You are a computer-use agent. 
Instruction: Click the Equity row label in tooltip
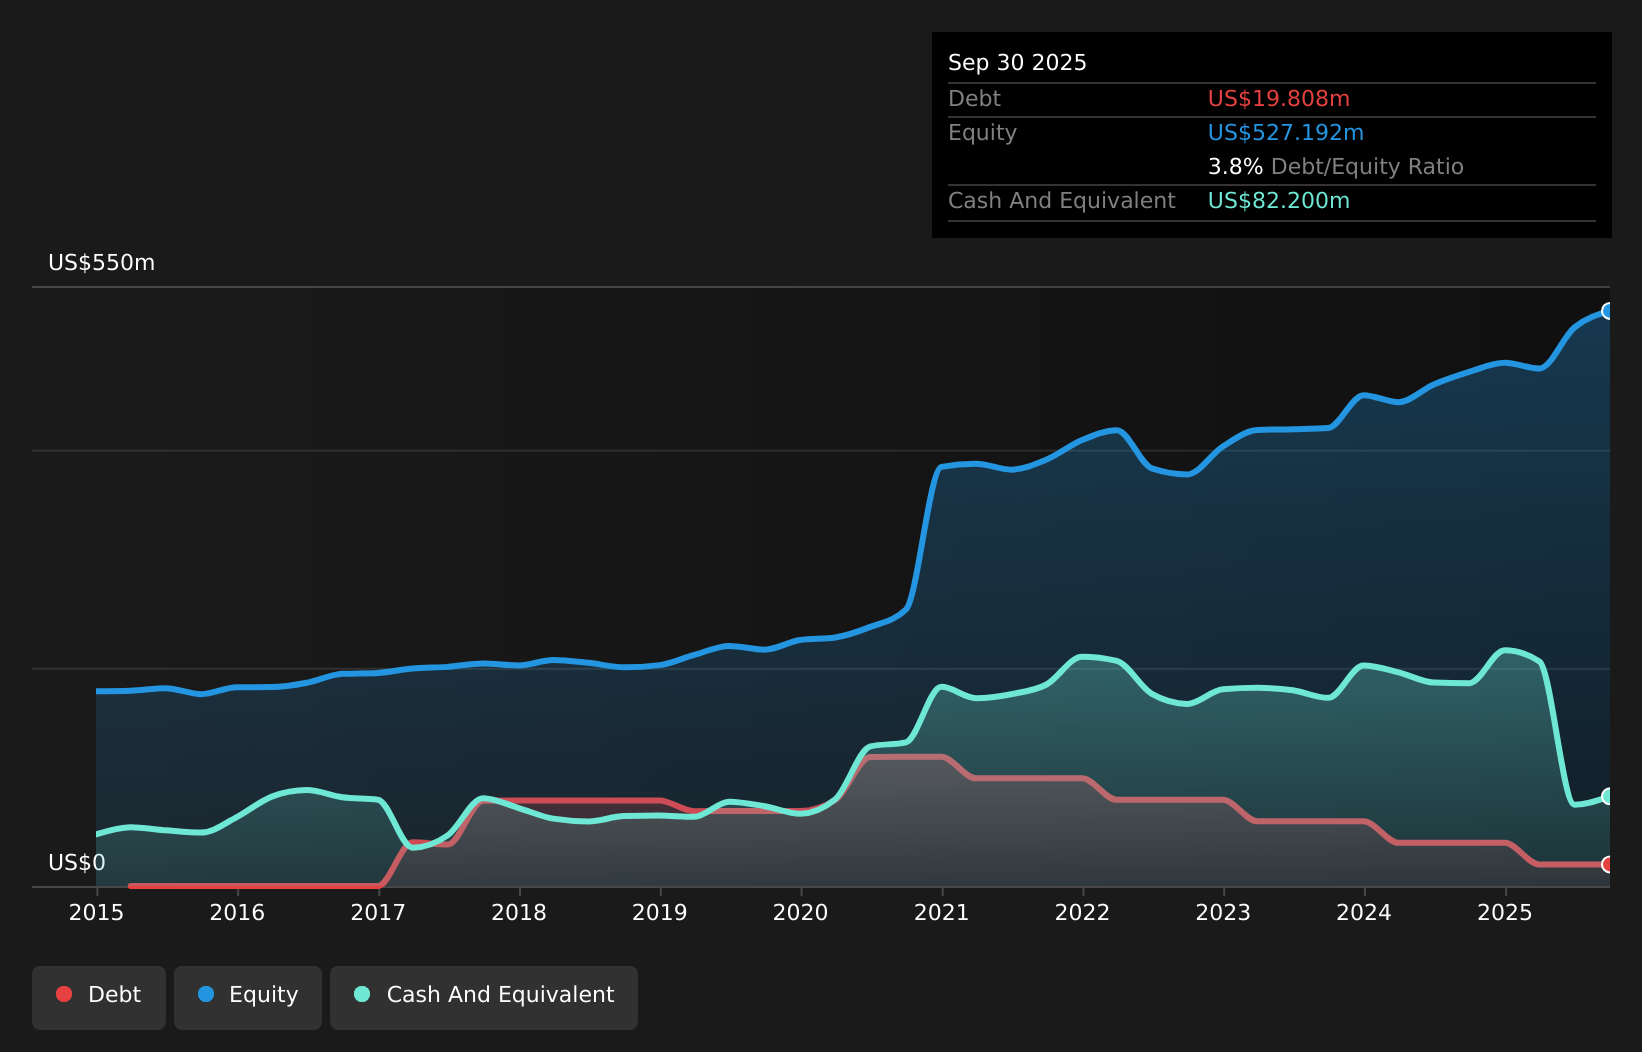[x=982, y=133]
